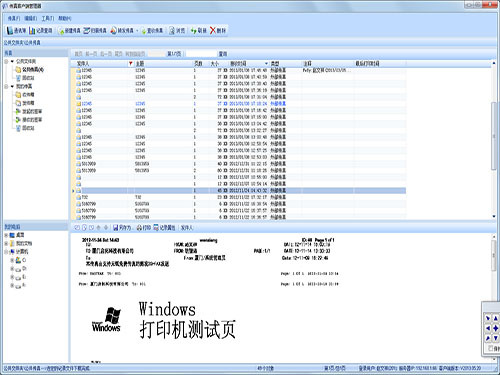The image size is (500, 375).
Task: Click the query button right of search field
Action: coord(223,54)
